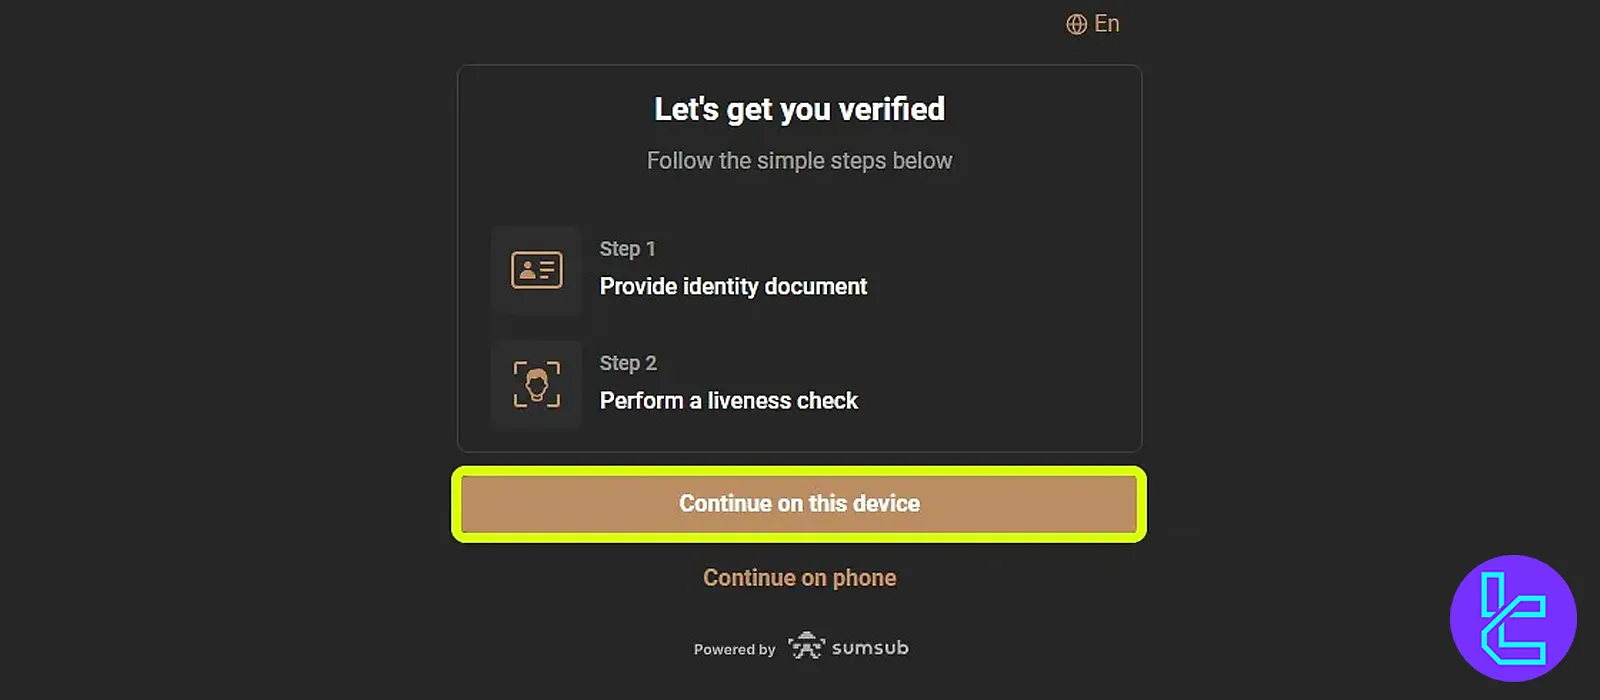The height and width of the screenshot is (700, 1600).
Task: Click the Let's get you verified heading
Action: pyautogui.click(x=799, y=109)
